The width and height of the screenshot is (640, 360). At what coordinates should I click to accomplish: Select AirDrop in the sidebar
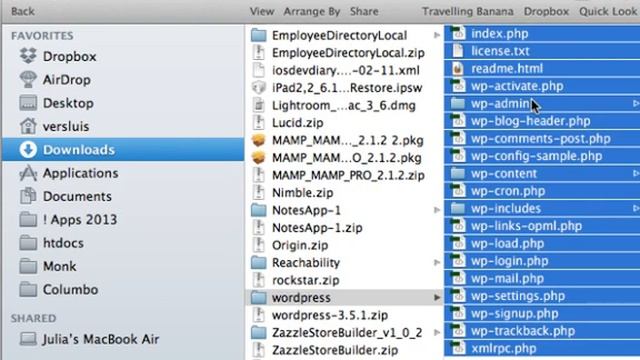click(x=55, y=80)
